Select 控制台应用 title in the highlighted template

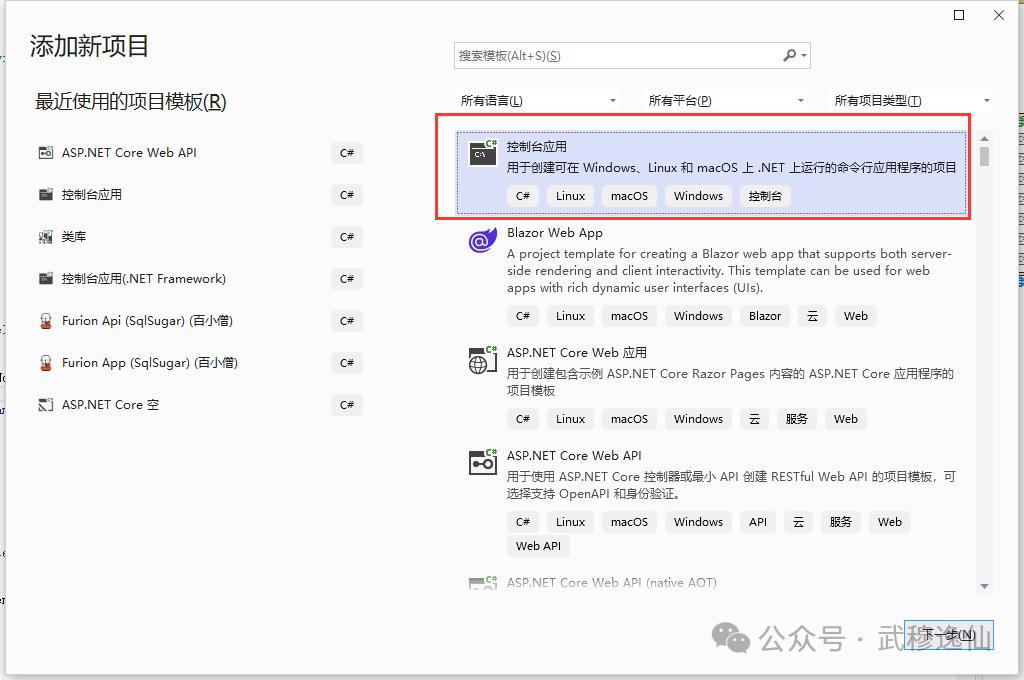[x=537, y=147]
